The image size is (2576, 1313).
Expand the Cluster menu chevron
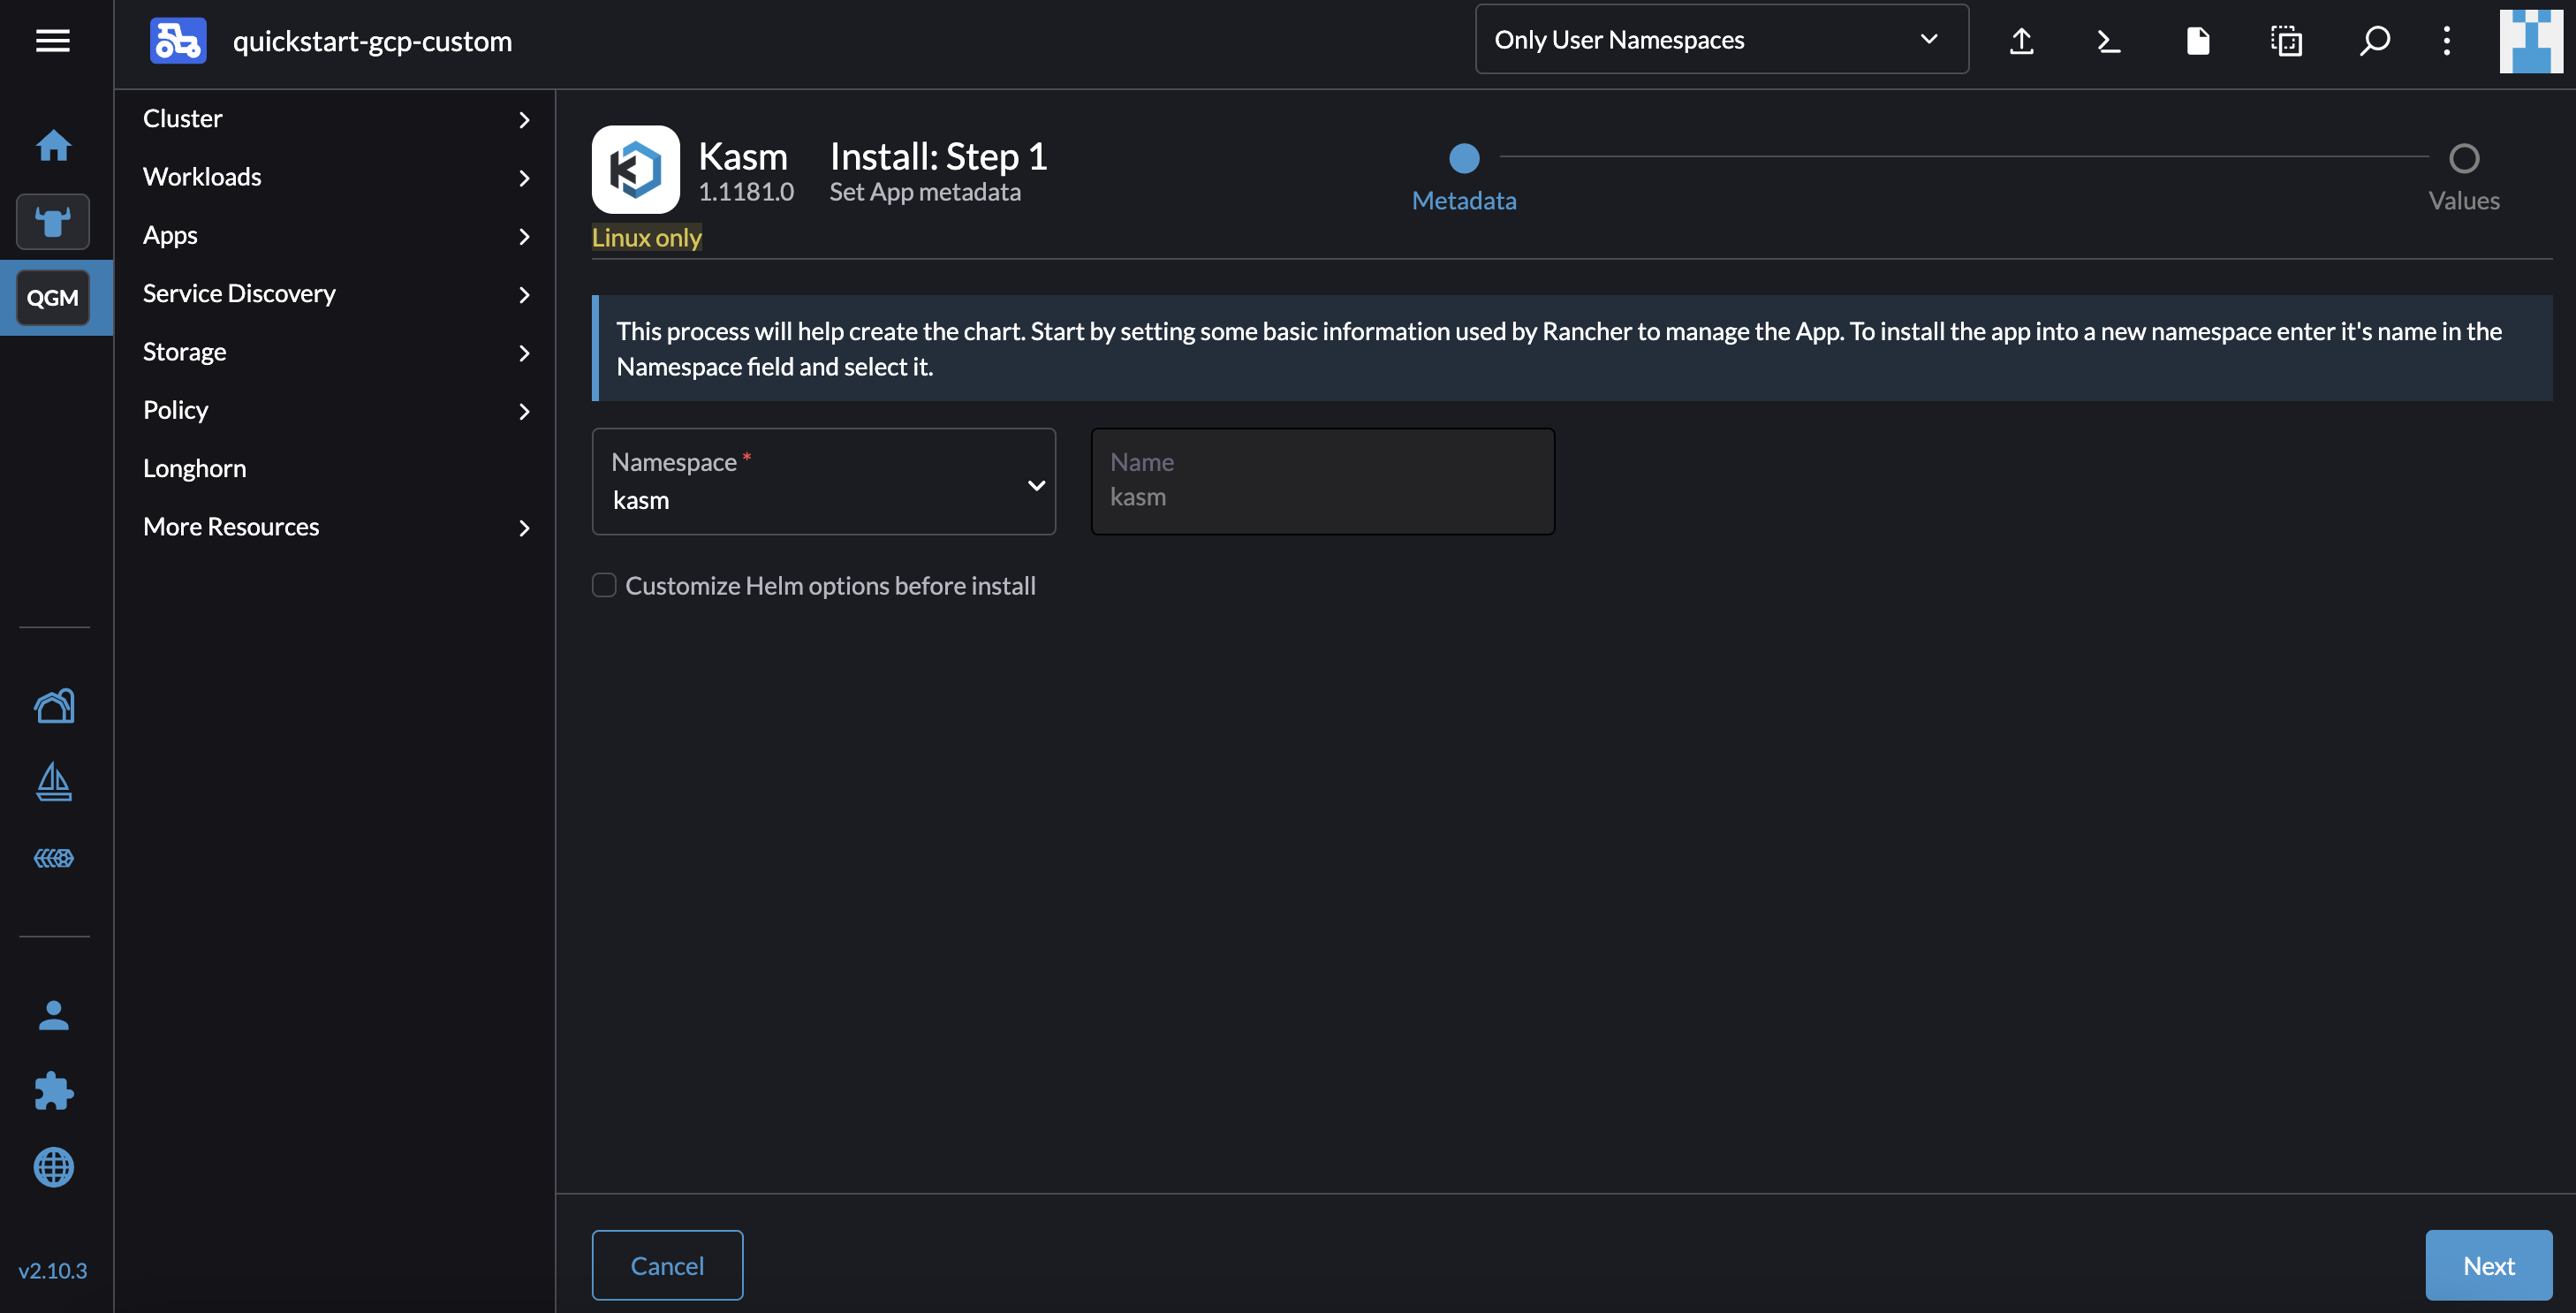[x=524, y=120]
